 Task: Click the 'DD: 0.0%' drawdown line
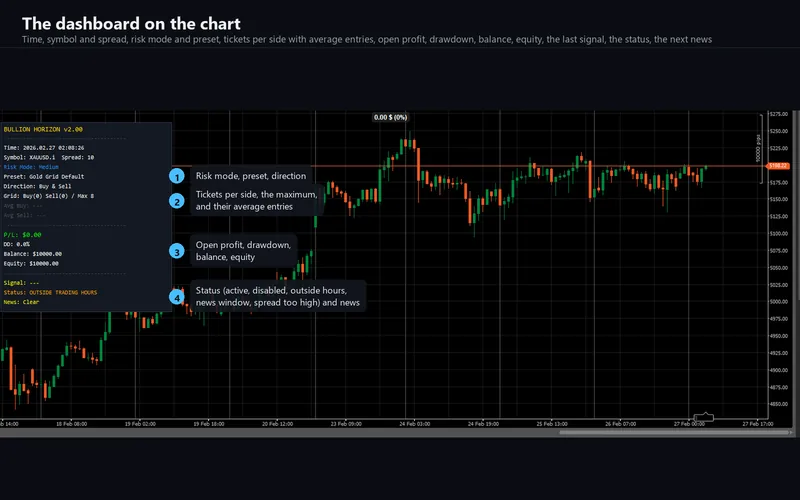pyautogui.click(x=17, y=244)
